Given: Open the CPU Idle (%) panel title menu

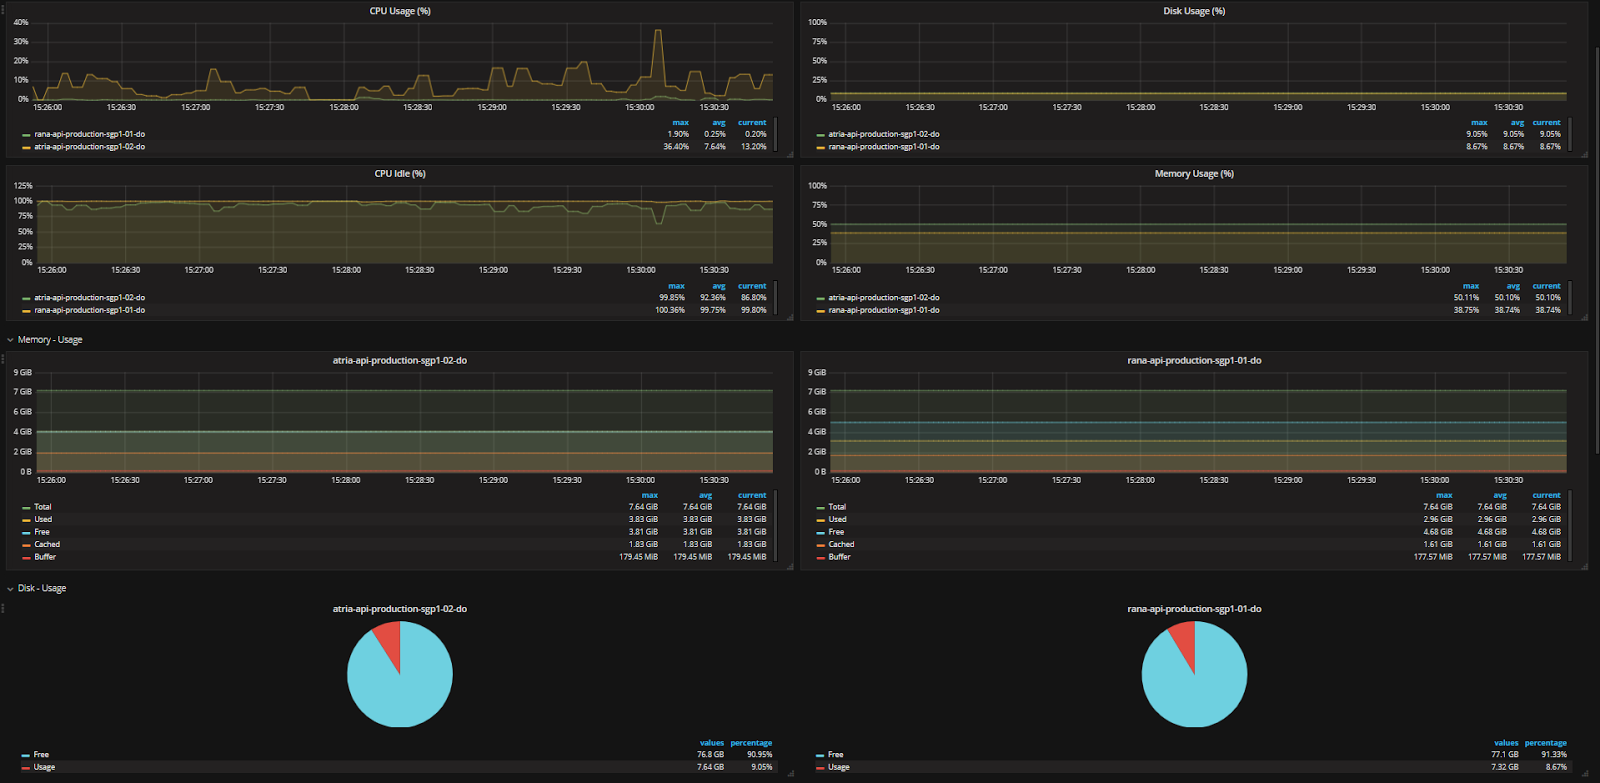Looking at the screenshot, I should coord(400,174).
